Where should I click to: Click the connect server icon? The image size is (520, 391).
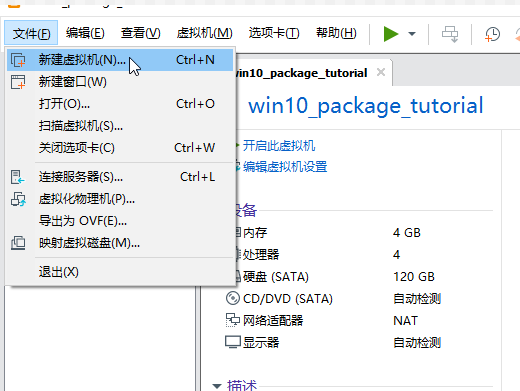coord(18,177)
